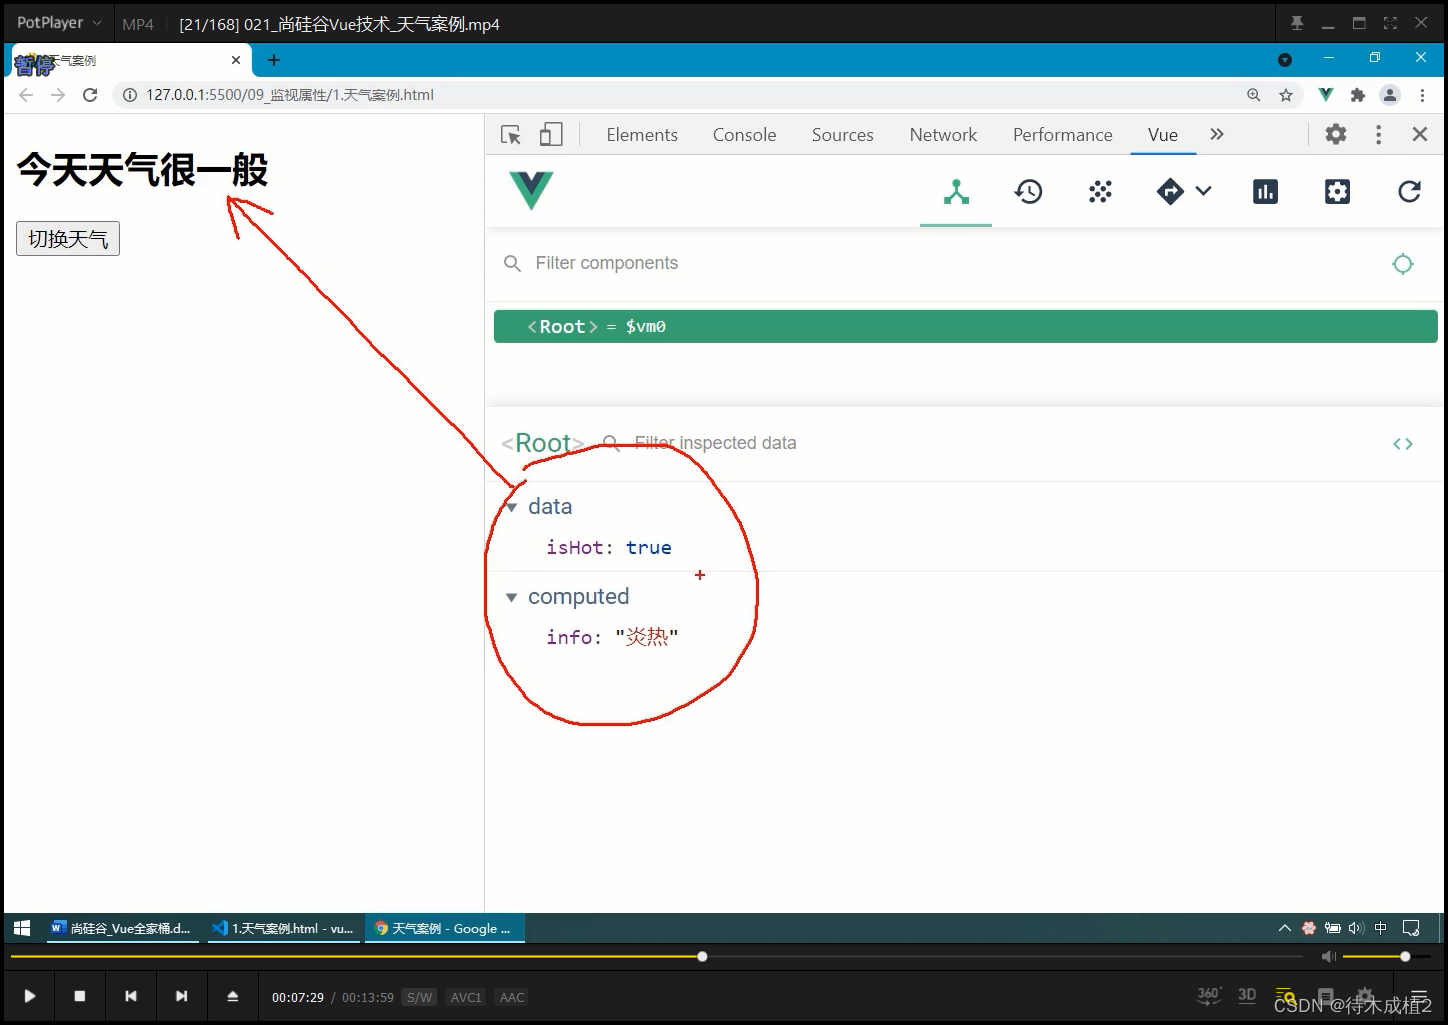Click the Filter inspected data field
This screenshot has width=1448, height=1025.
pos(714,443)
